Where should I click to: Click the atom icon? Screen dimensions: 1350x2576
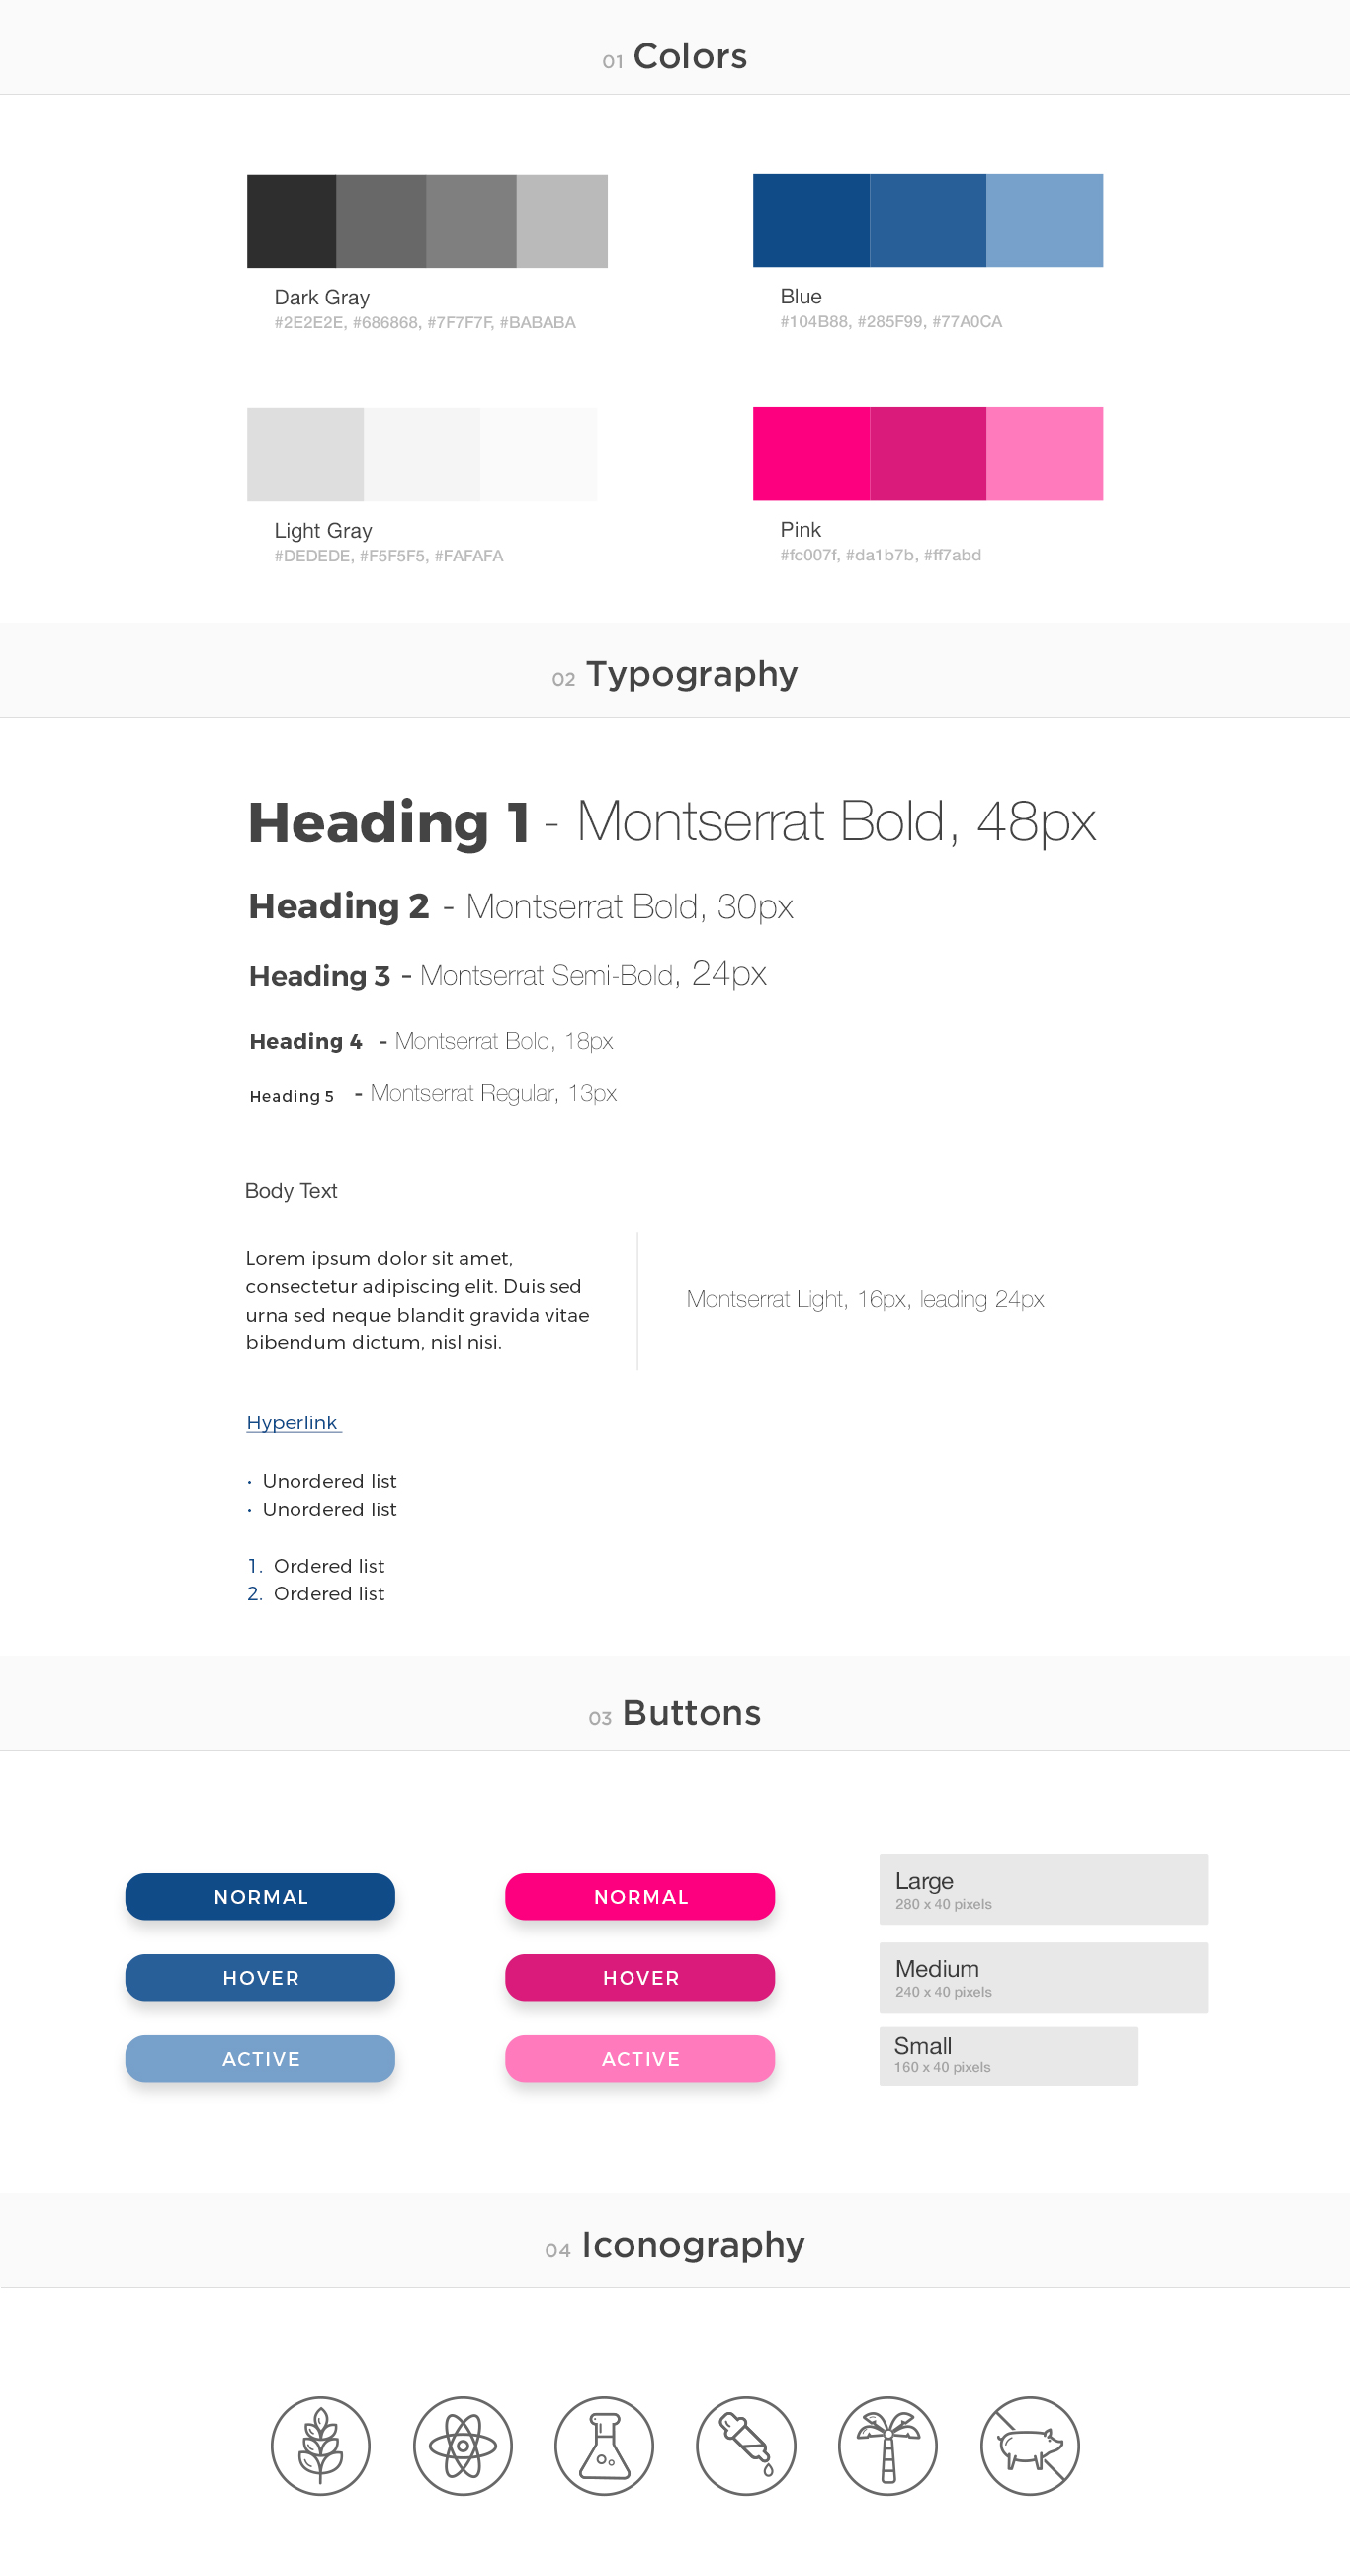click(462, 2445)
